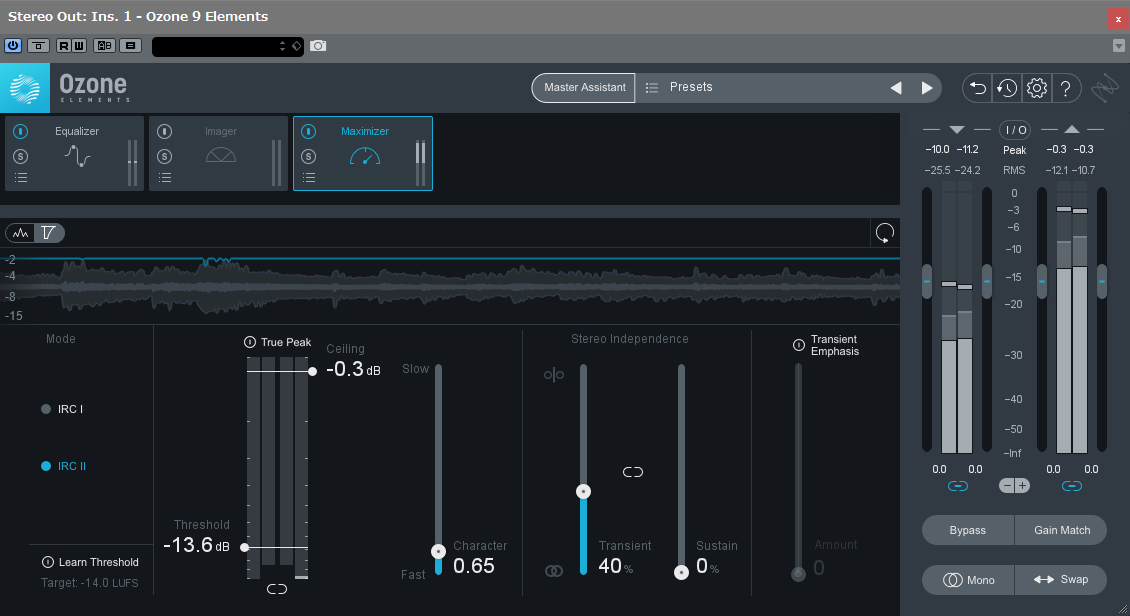
Task: Open the Undo History clock icon
Action: click(1007, 88)
